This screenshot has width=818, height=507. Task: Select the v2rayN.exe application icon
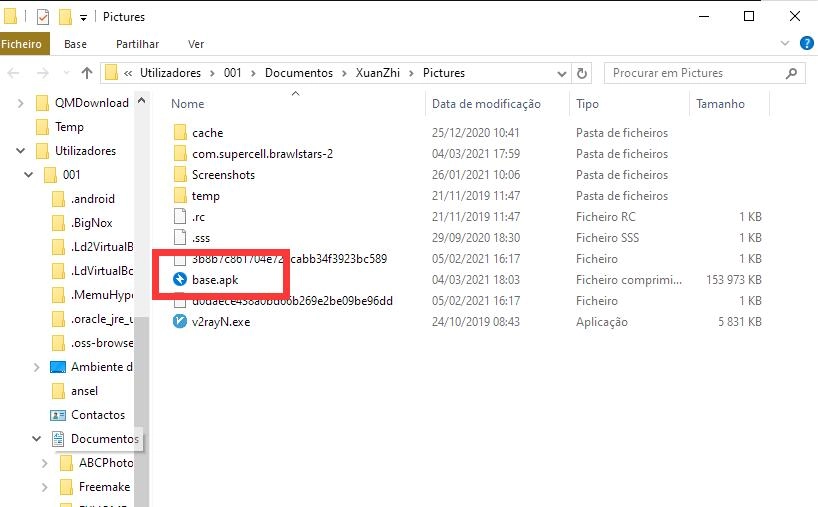pos(180,322)
